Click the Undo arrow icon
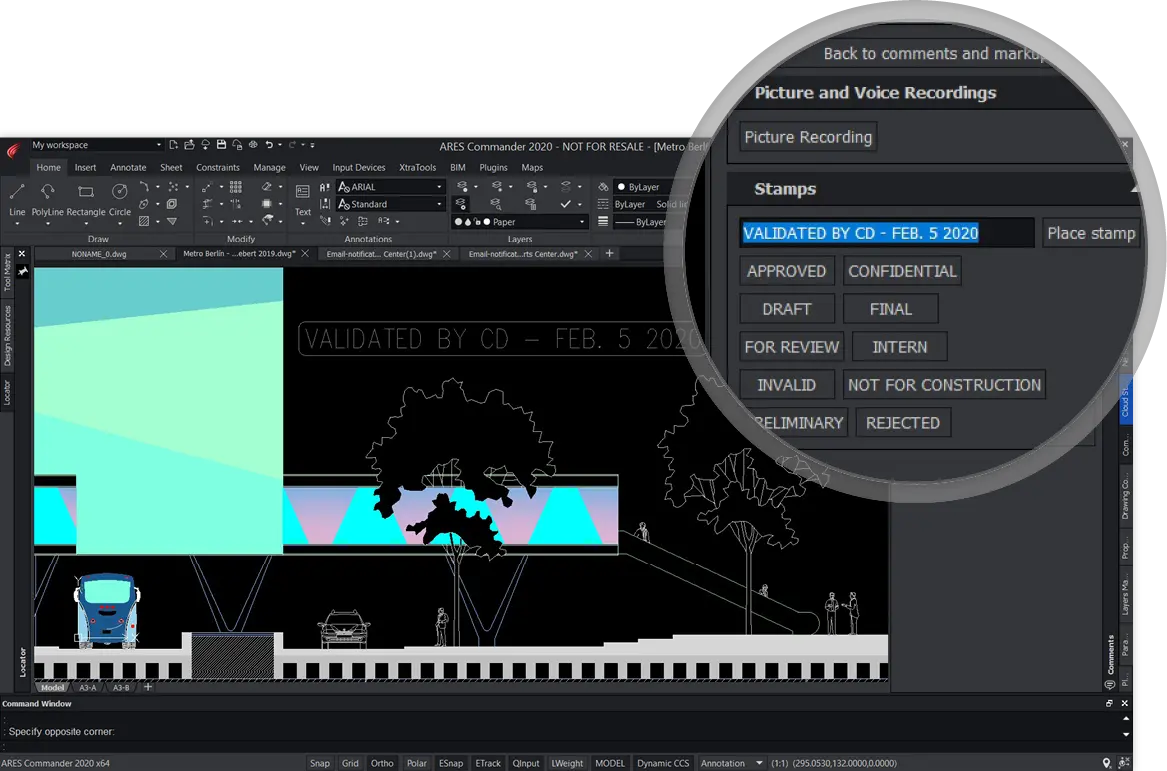This screenshot has width=1167, height=771. (269, 145)
